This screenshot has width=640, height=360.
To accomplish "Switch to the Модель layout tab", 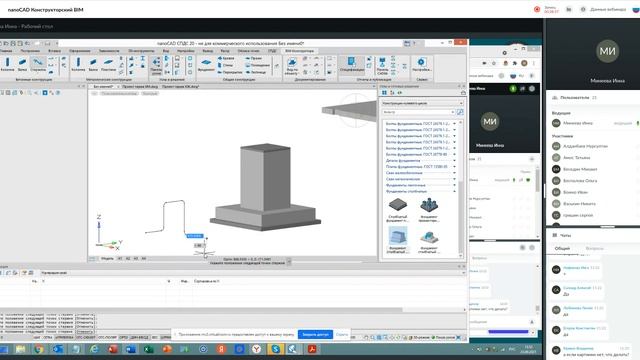I will [107, 259].
